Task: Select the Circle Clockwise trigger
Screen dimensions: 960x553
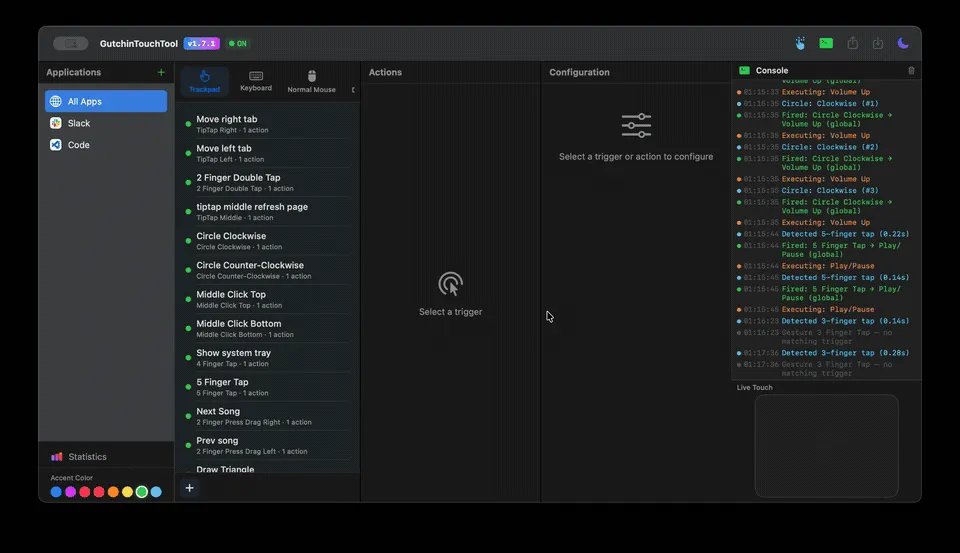Action: click(x=268, y=241)
